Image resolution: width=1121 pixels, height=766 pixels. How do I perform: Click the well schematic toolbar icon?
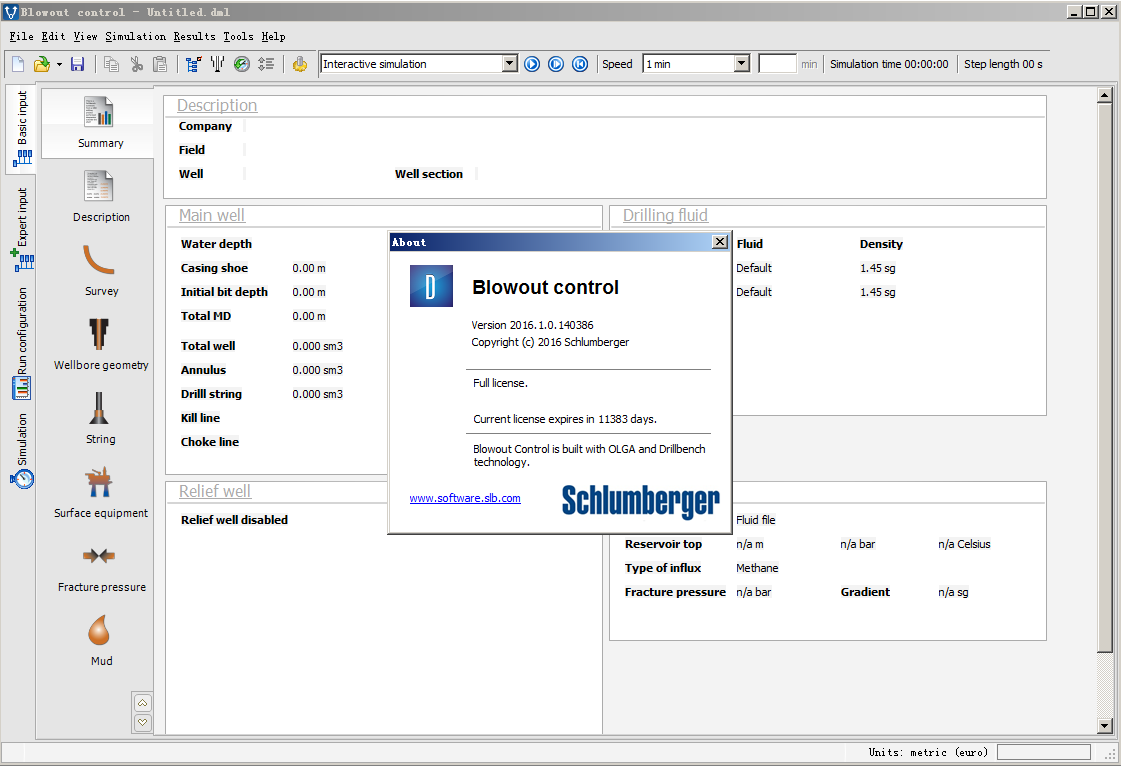(x=217, y=64)
